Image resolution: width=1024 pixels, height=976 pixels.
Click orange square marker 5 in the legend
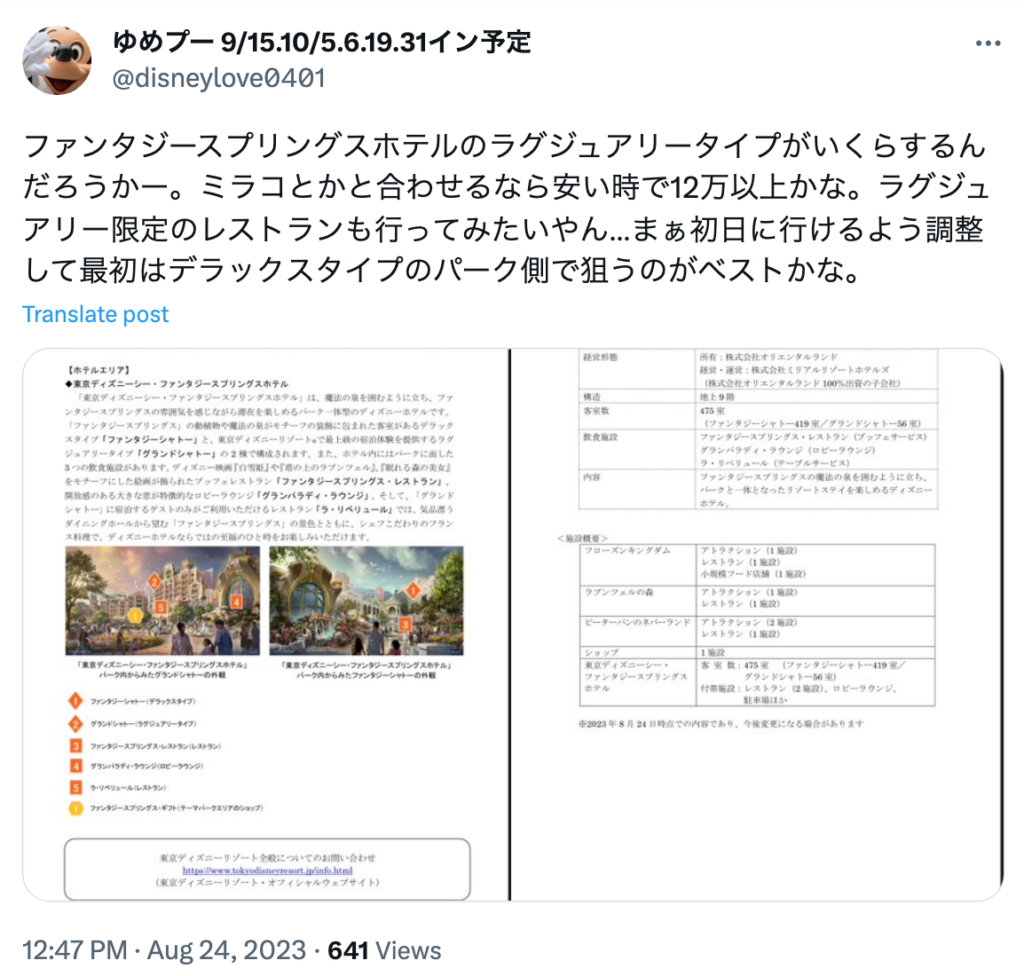pyautogui.click(x=76, y=787)
